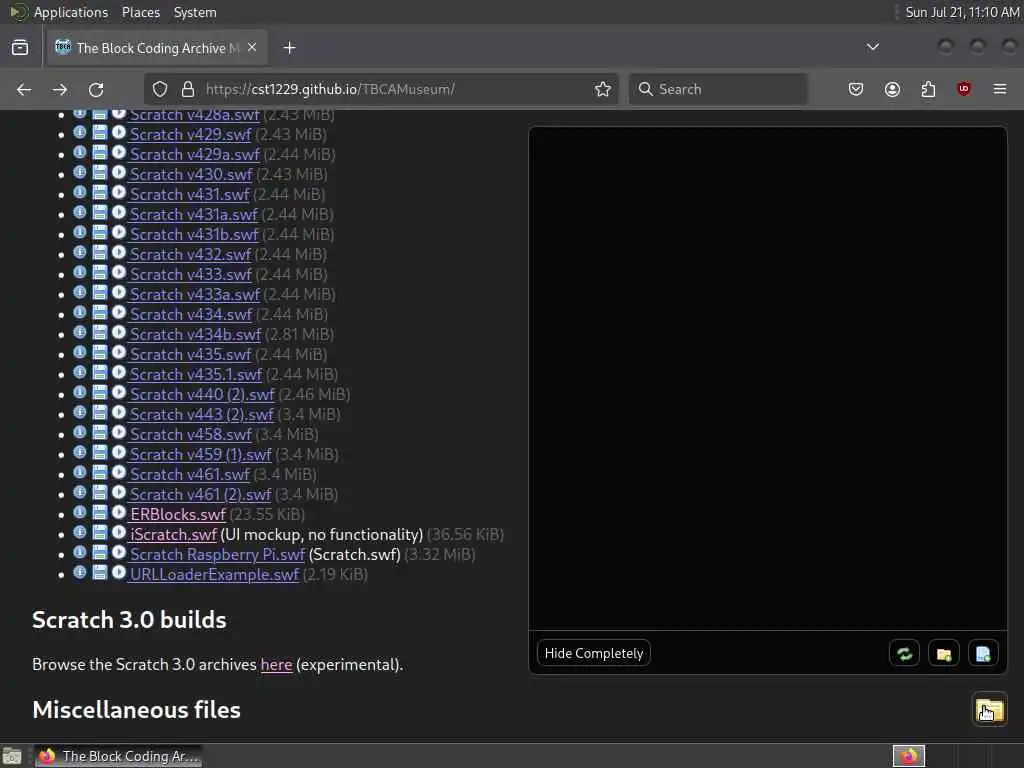Click the Hide Completely button
The image size is (1024, 768).
(594, 653)
